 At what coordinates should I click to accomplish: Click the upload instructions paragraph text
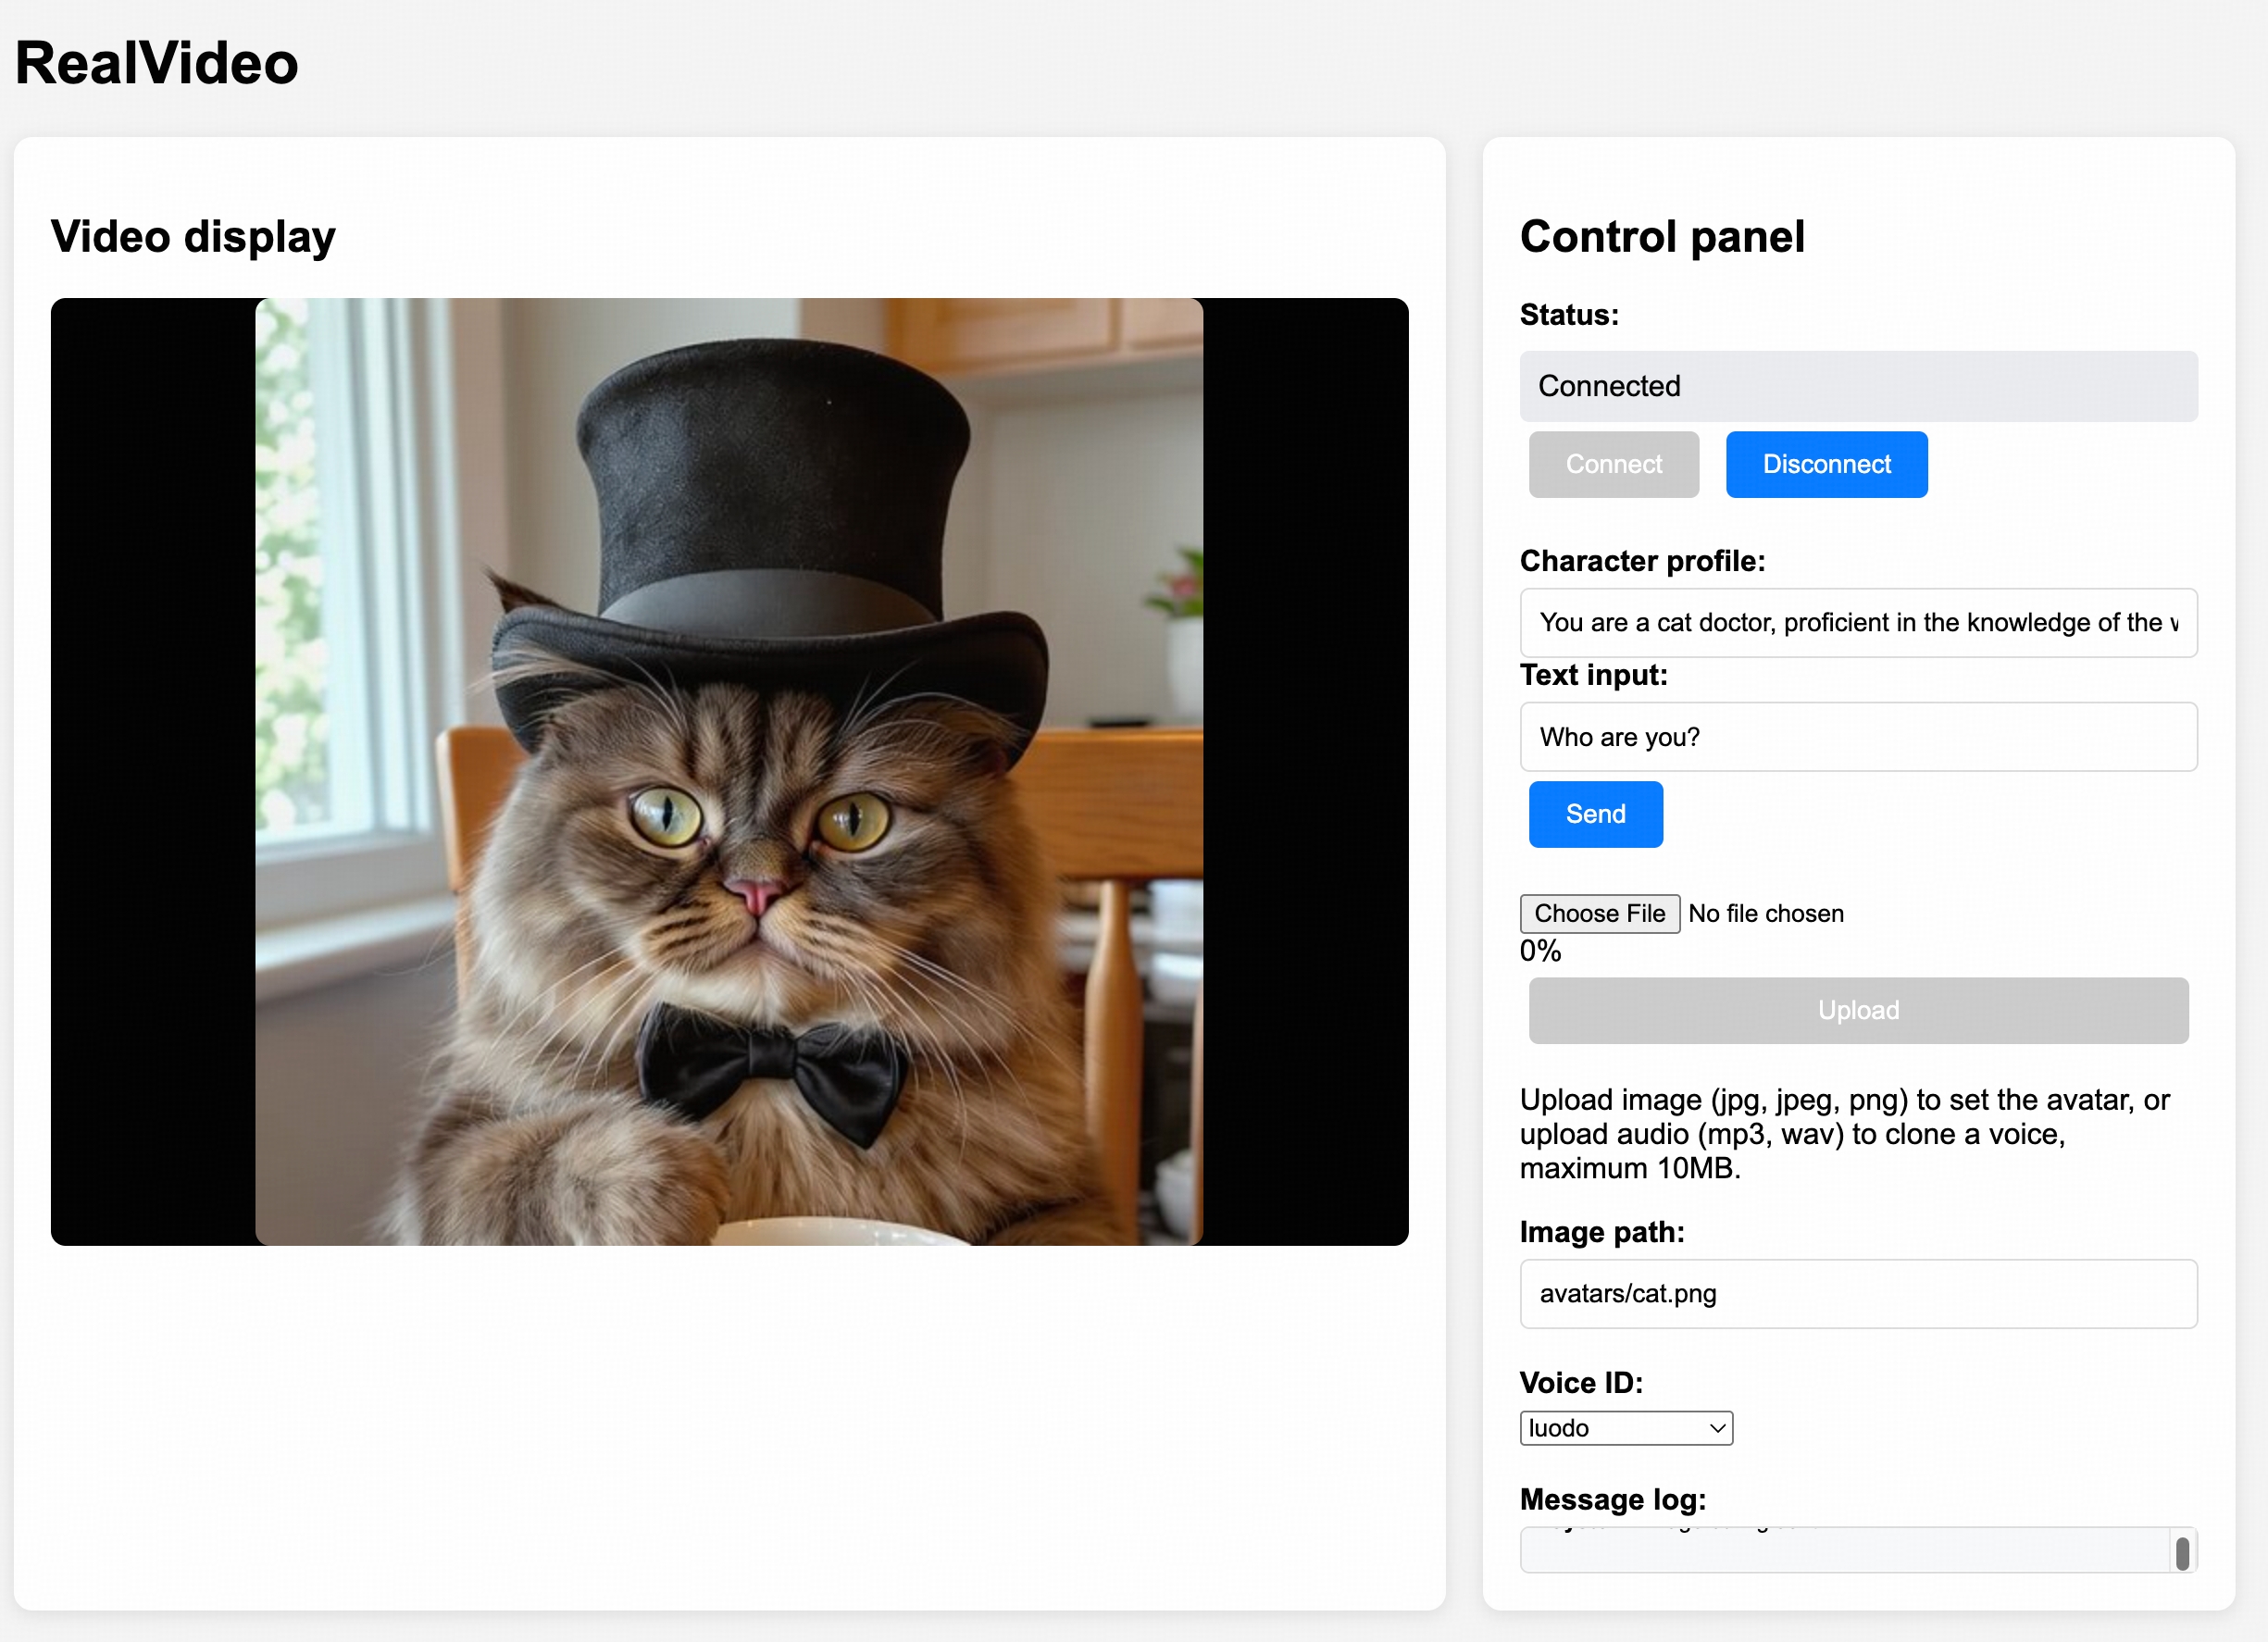pos(1843,1134)
